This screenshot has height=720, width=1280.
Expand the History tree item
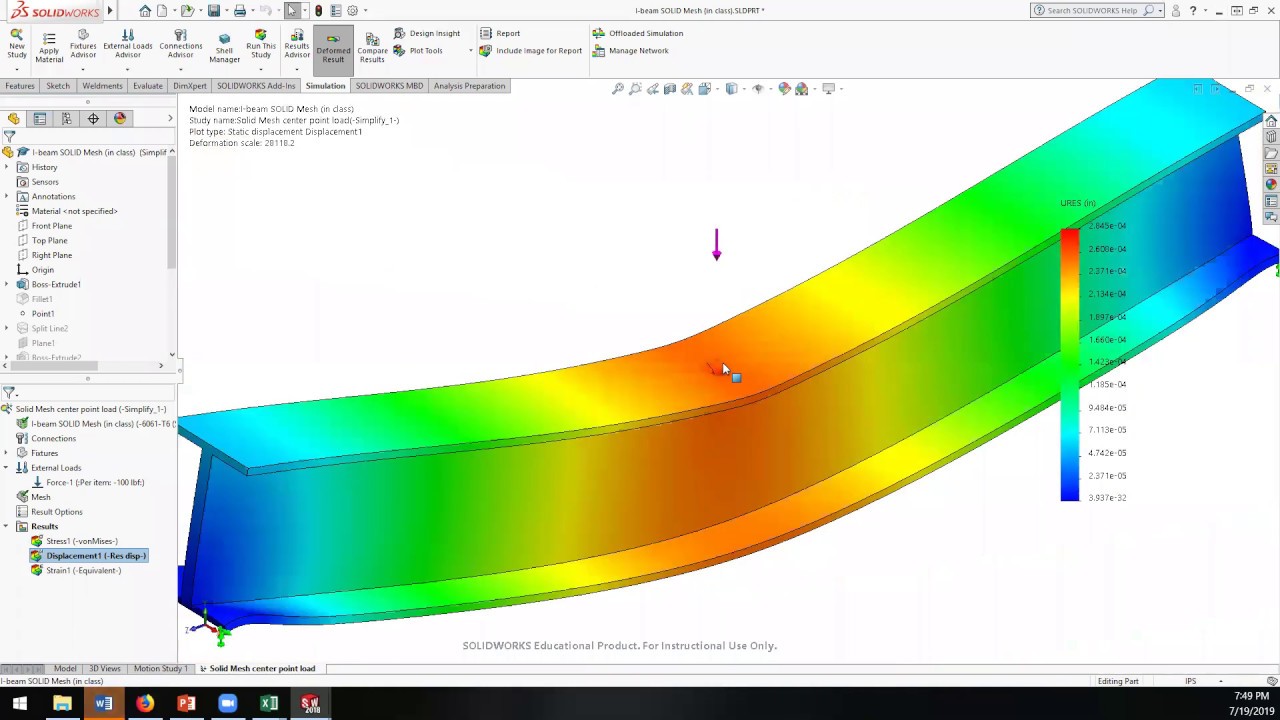pos(7,167)
